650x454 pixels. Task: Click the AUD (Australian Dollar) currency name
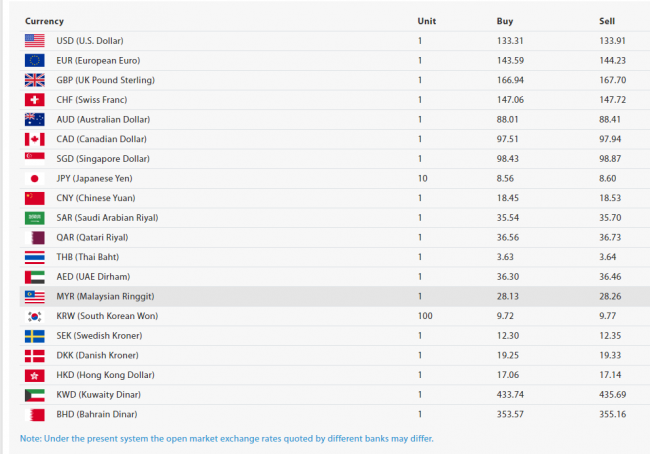pos(104,119)
